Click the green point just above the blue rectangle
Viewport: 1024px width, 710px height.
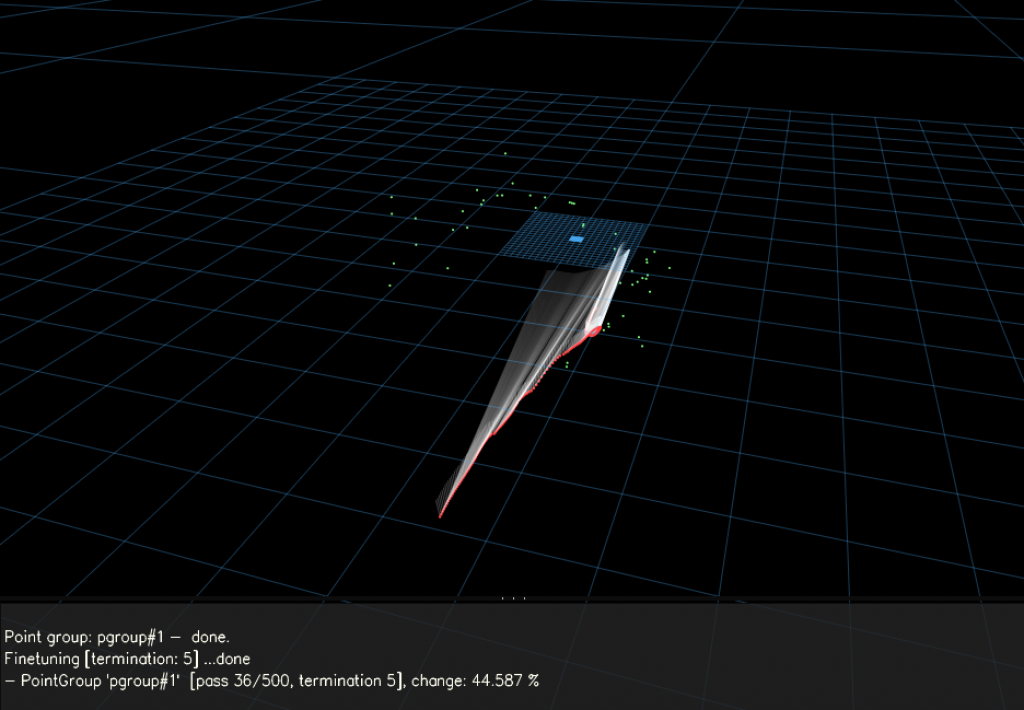pos(583,225)
